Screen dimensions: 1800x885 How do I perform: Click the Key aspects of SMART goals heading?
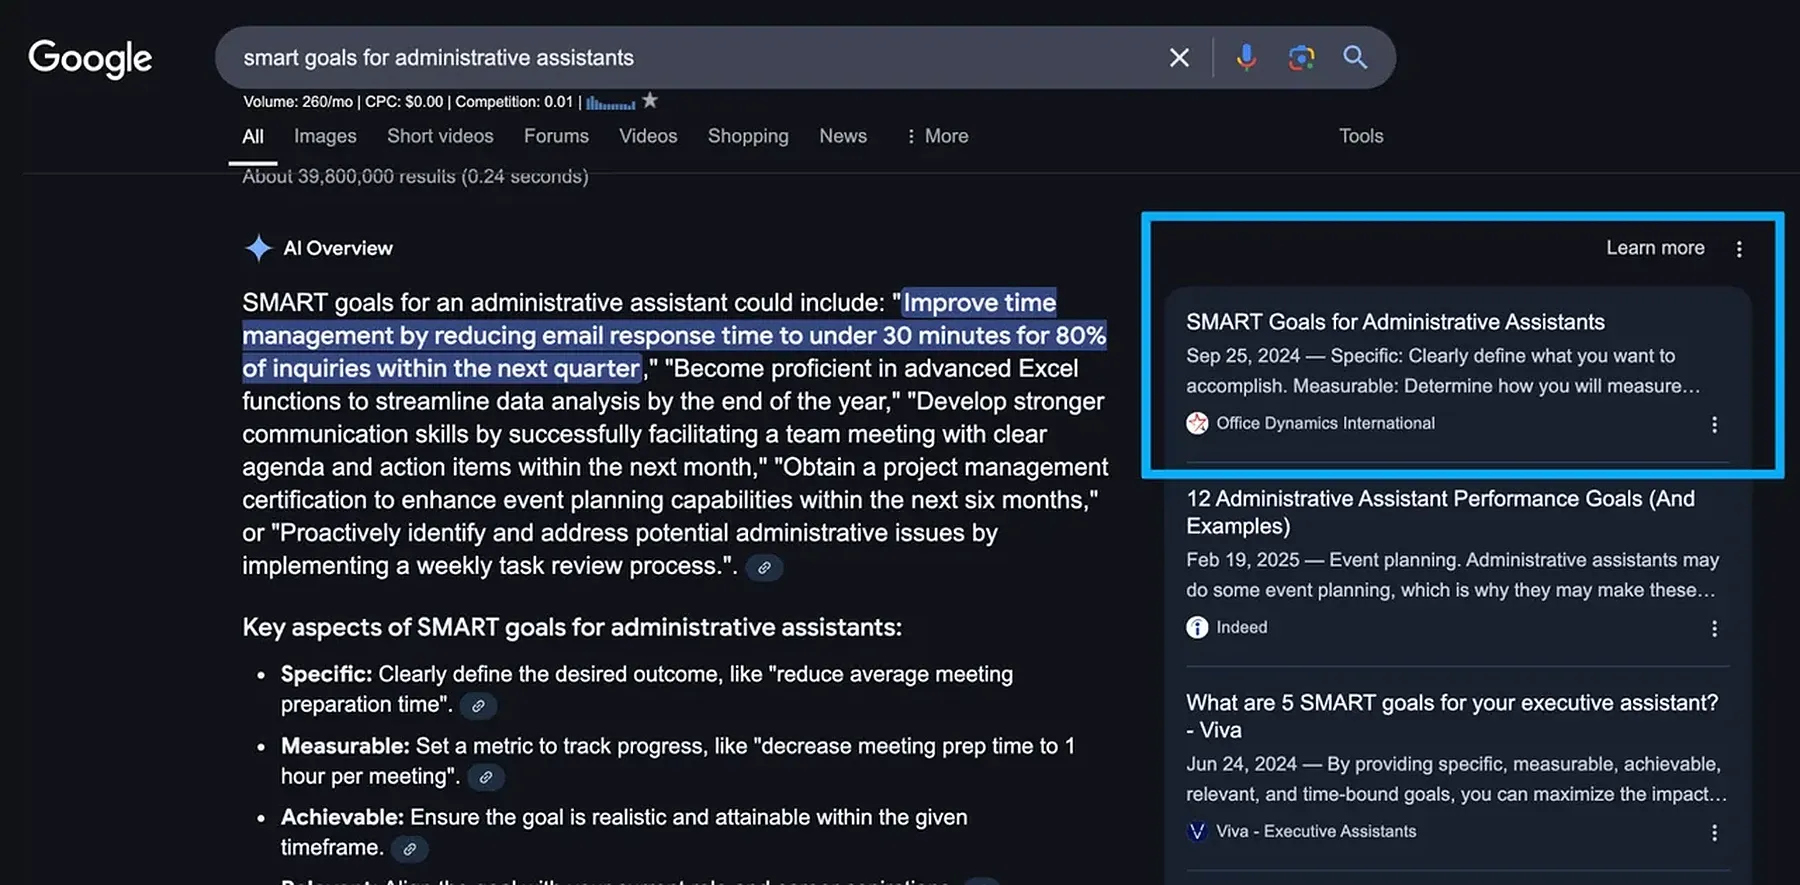click(x=572, y=628)
